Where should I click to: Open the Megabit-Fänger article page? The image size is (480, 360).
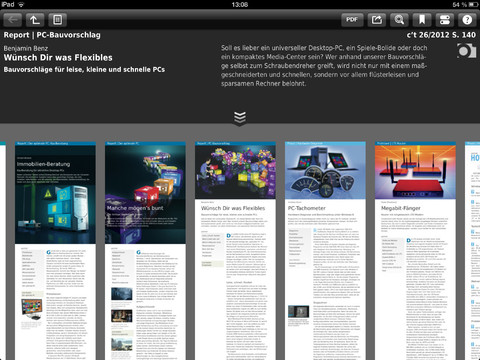(415, 251)
